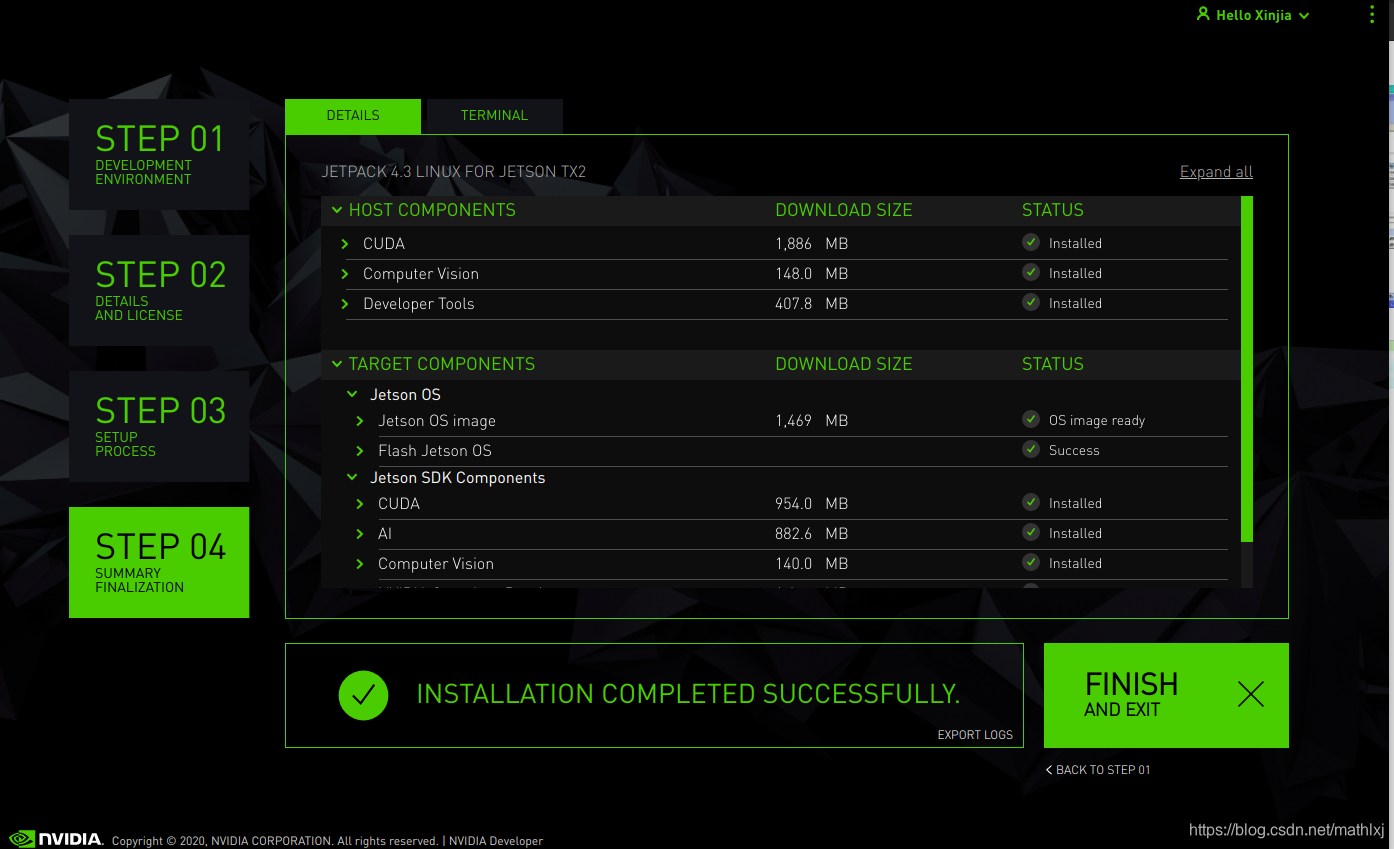The height and width of the screenshot is (849, 1394).
Task: Click the 954.0 MB CUDA size value
Action: click(812, 504)
